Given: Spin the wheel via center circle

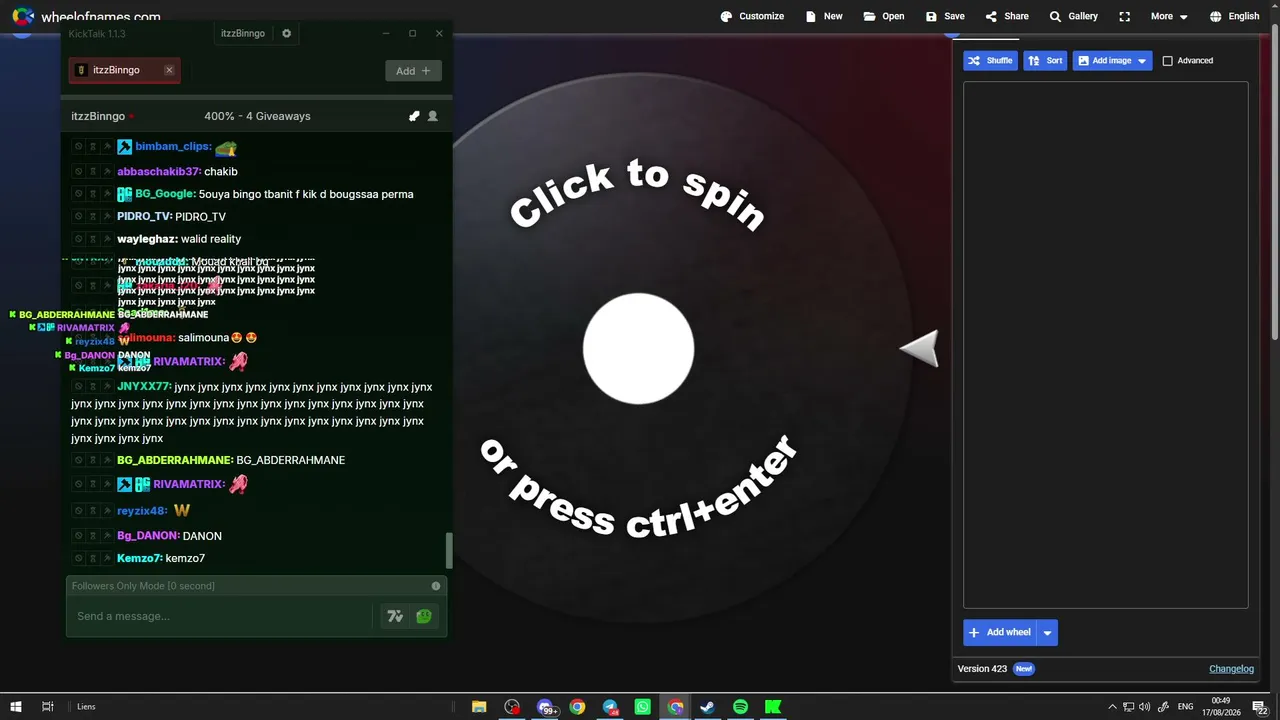Looking at the screenshot, I should pyautogui.click(x=638, y=349).
